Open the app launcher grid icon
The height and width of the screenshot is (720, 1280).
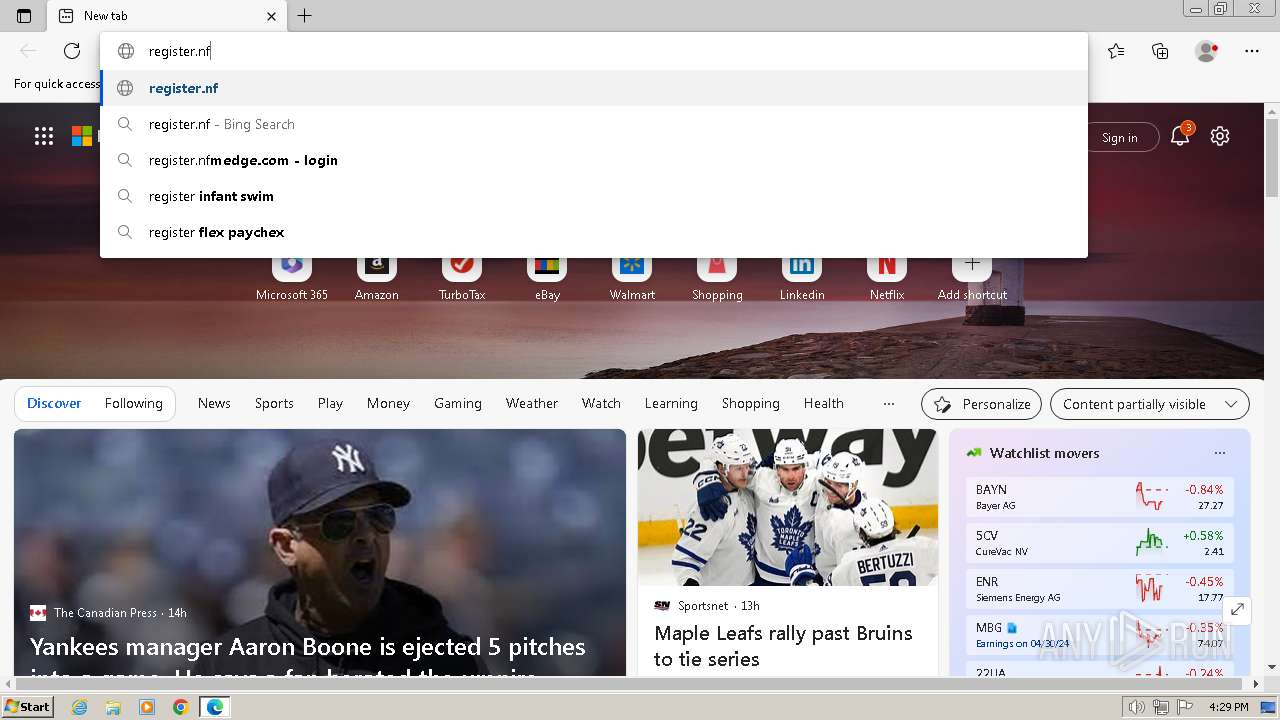click(x=44, y=136)
